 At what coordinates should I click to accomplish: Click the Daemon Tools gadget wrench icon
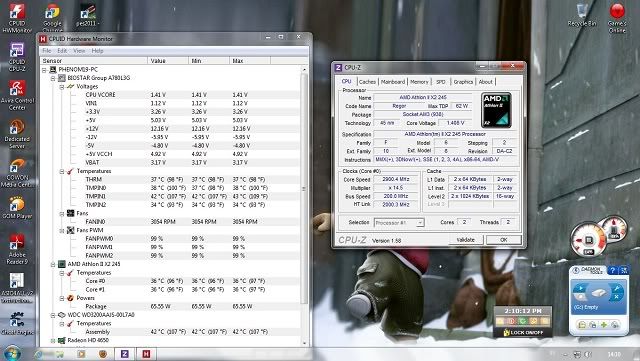pos(617,289)
